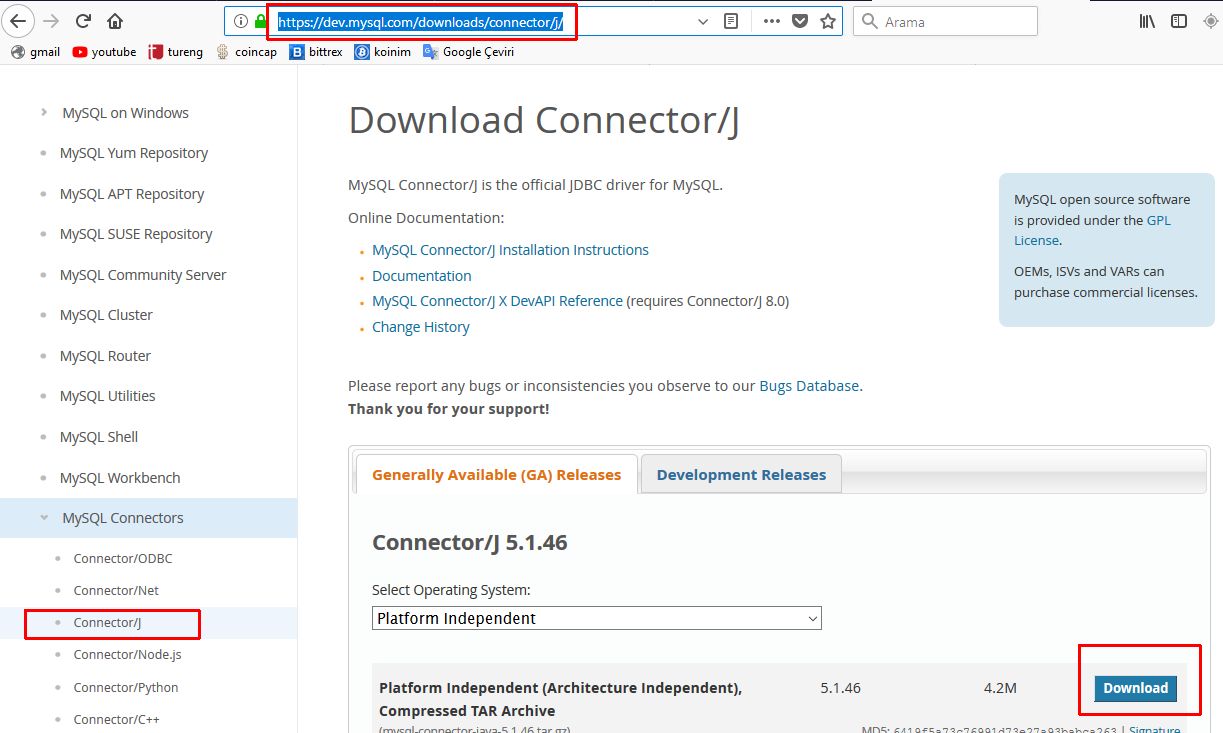
Task: Click the browser Forward arrow button
Action: click(52, 21)
